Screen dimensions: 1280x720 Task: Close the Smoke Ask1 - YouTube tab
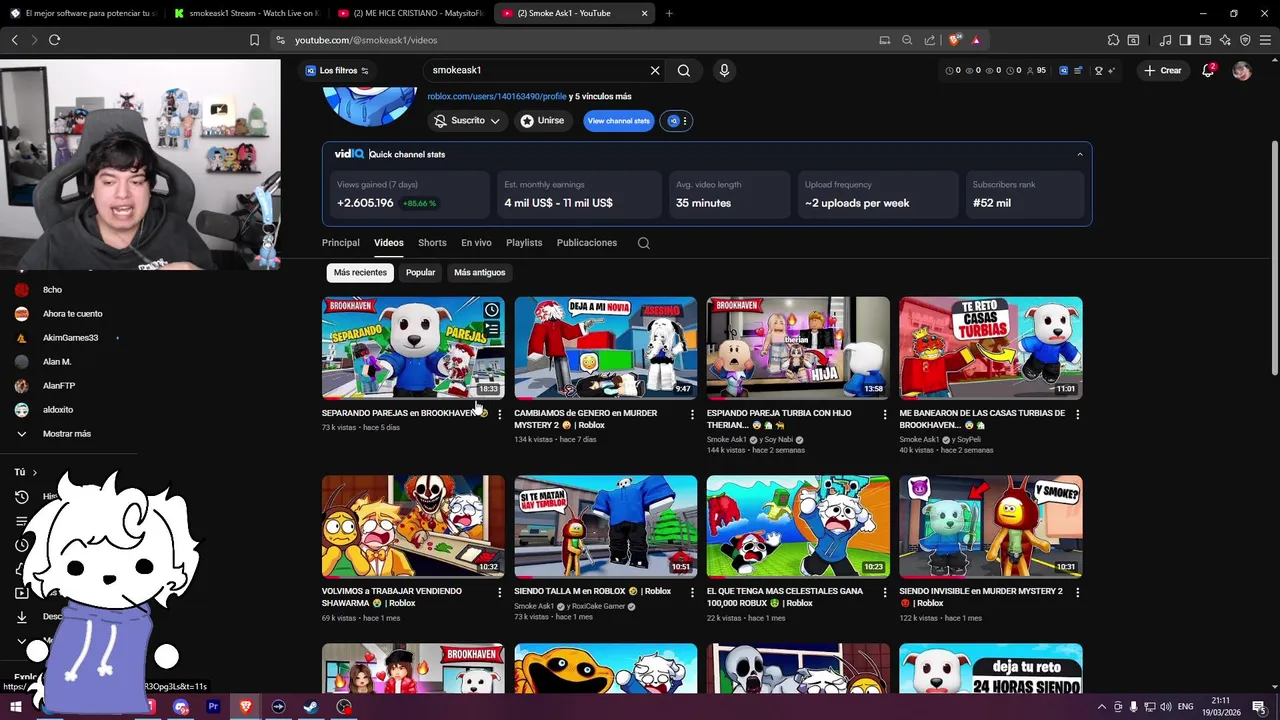click(x=644, y=13)
